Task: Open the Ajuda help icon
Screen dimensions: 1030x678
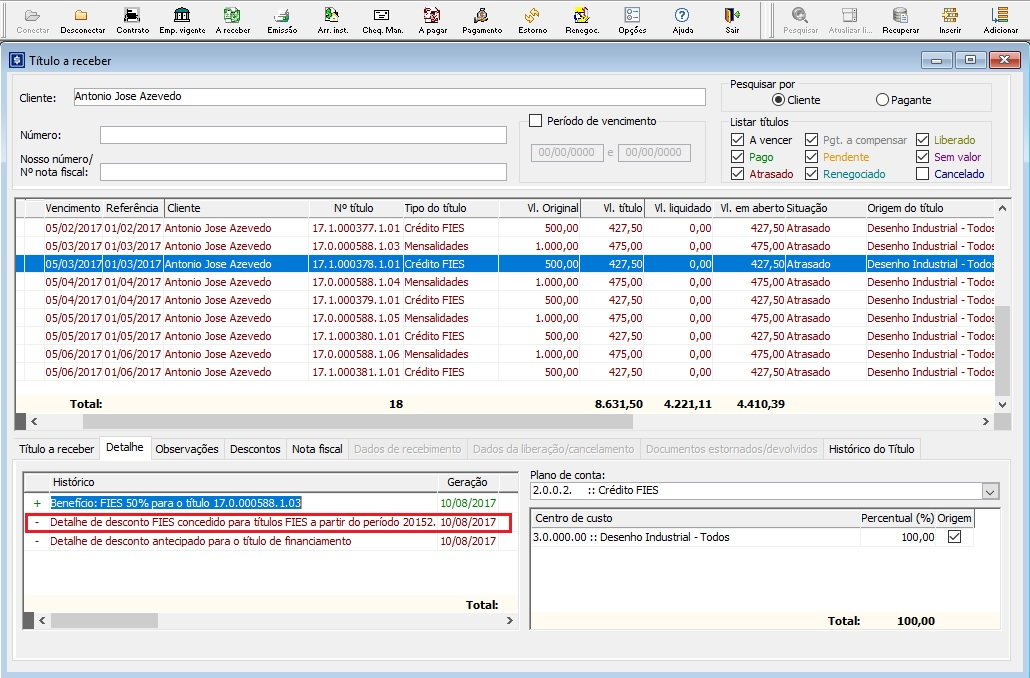Action: [682, 17]
